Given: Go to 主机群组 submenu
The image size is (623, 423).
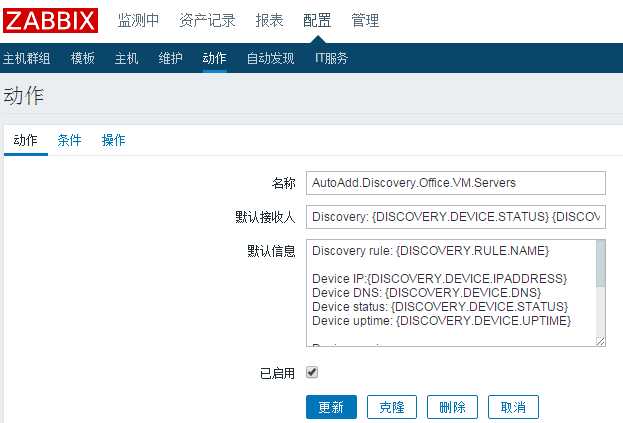Looking at the screenshot, I should [26, 58].
